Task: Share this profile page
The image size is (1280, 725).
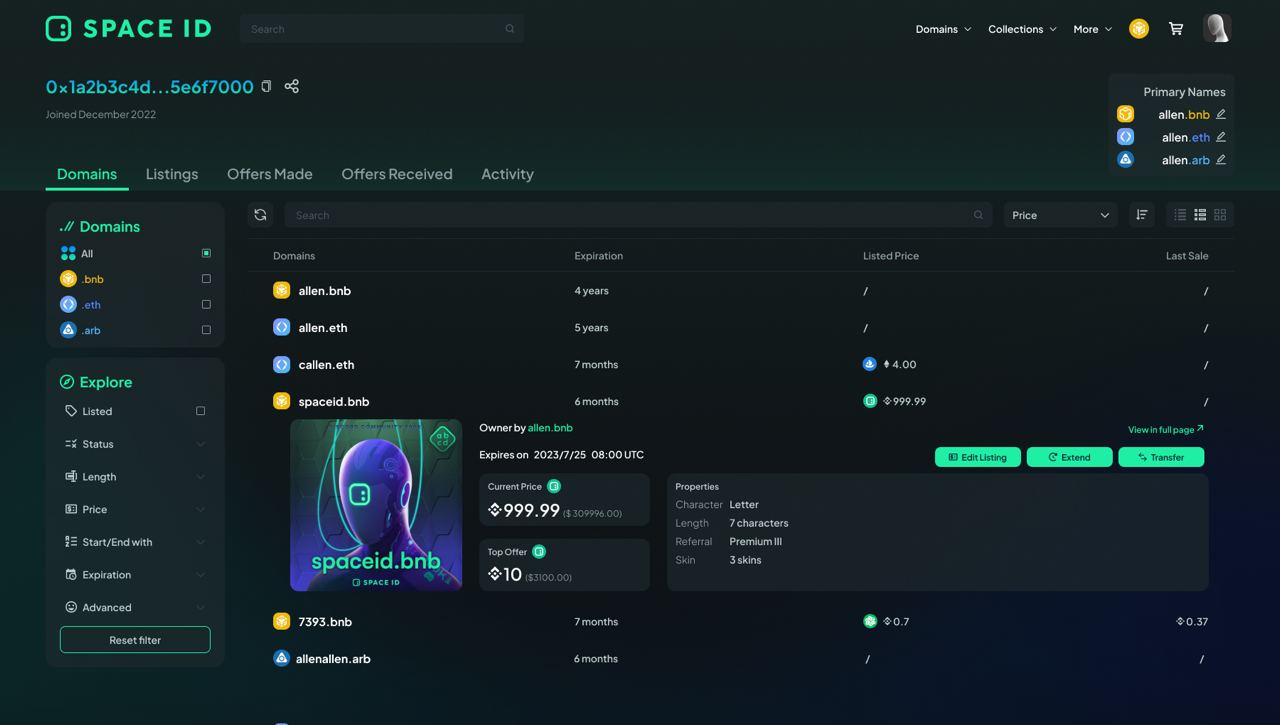Action: pyautogui.click(x=291, y=86)
